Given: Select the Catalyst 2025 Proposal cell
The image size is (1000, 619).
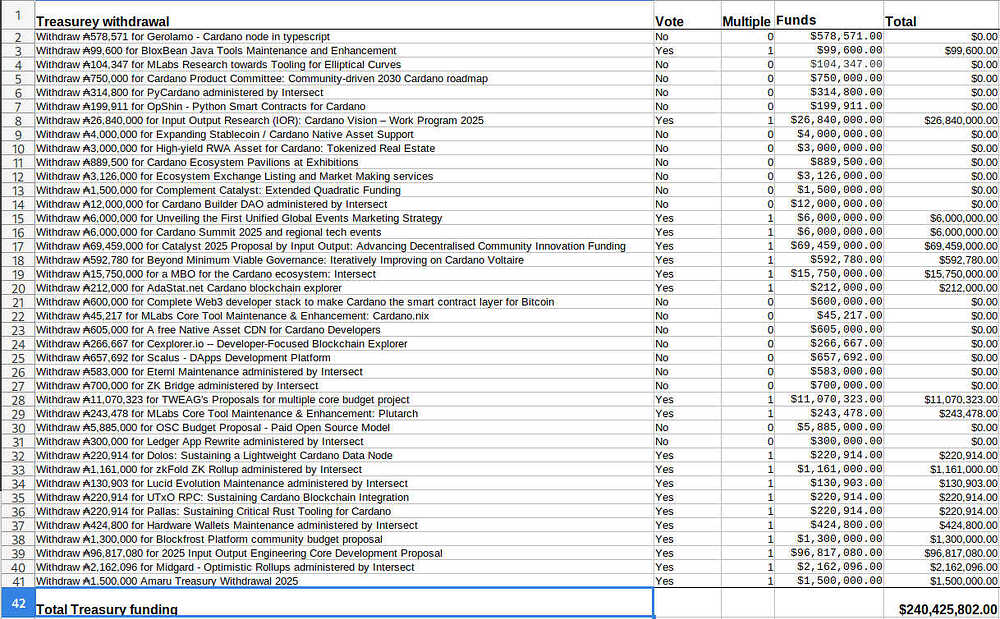Looking at the screenshot, I should [344, 246].
